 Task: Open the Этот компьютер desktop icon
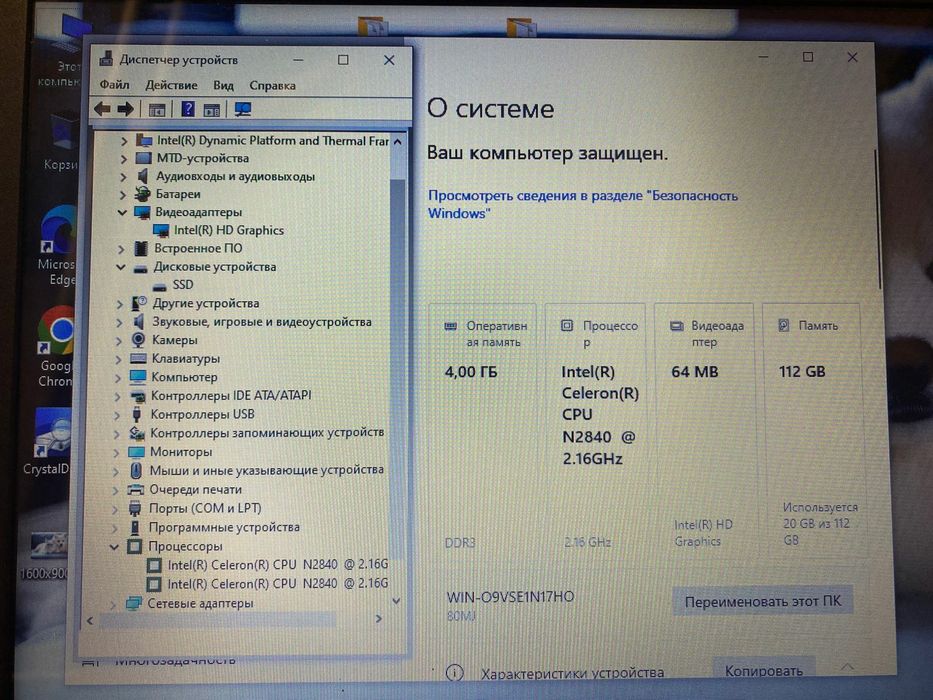tap(62, 52)
